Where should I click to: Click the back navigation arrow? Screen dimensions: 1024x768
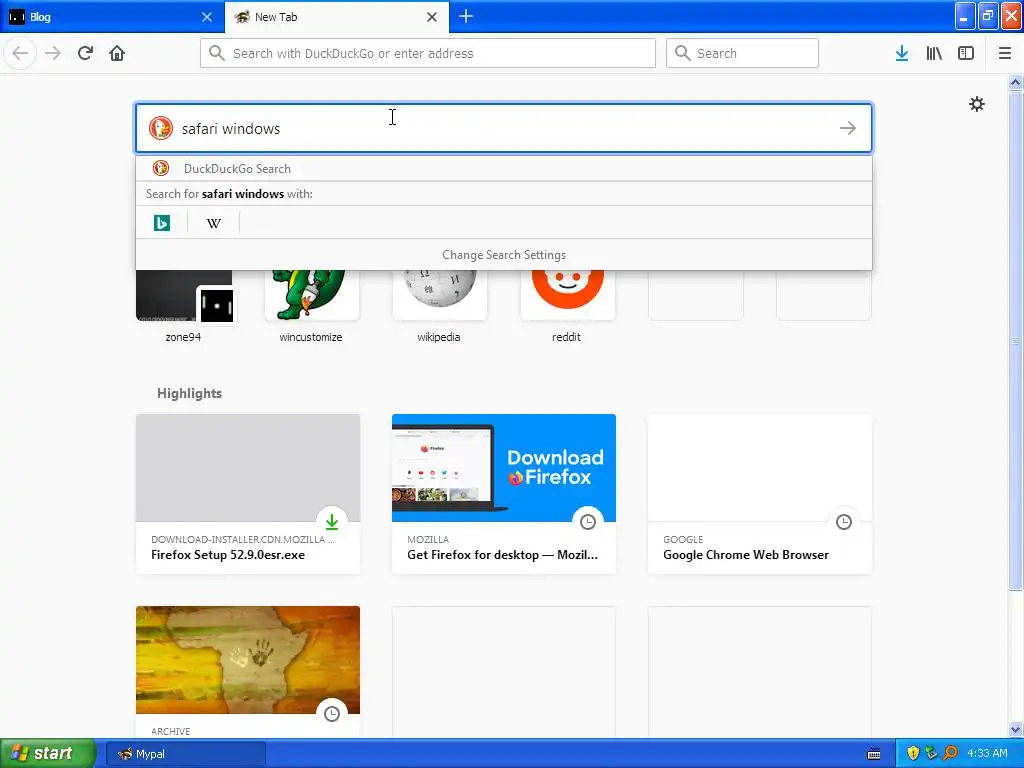[20, 53]
